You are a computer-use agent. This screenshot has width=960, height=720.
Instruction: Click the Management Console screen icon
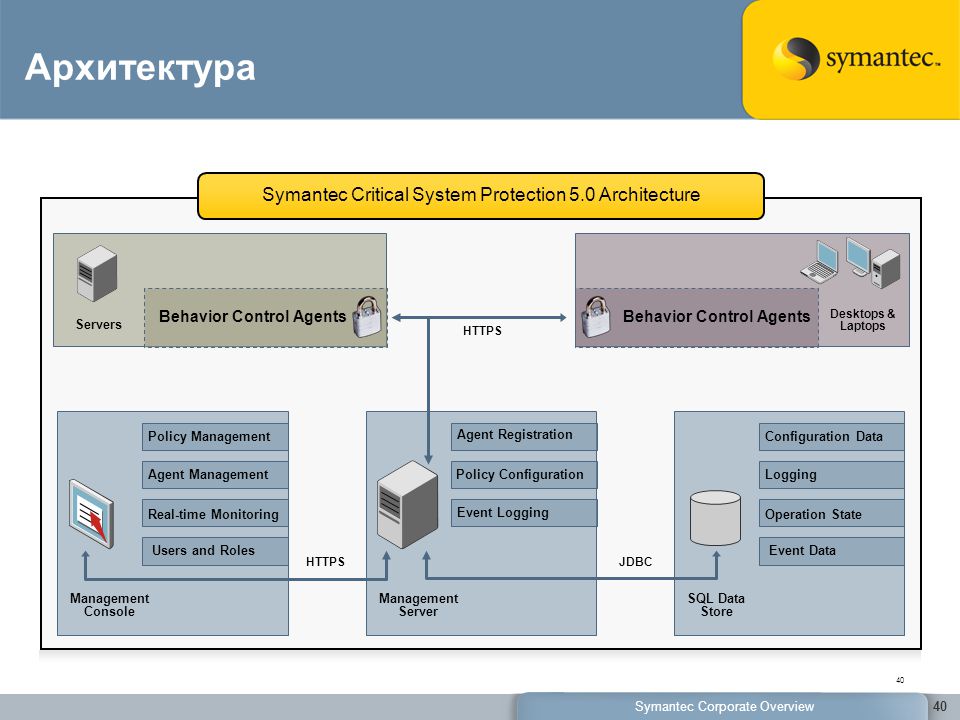click(x=91, y=514)
